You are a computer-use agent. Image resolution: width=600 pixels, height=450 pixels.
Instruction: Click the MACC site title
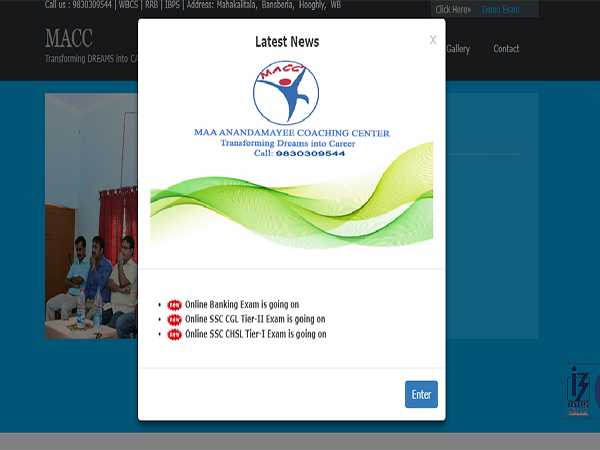(69, 38)
